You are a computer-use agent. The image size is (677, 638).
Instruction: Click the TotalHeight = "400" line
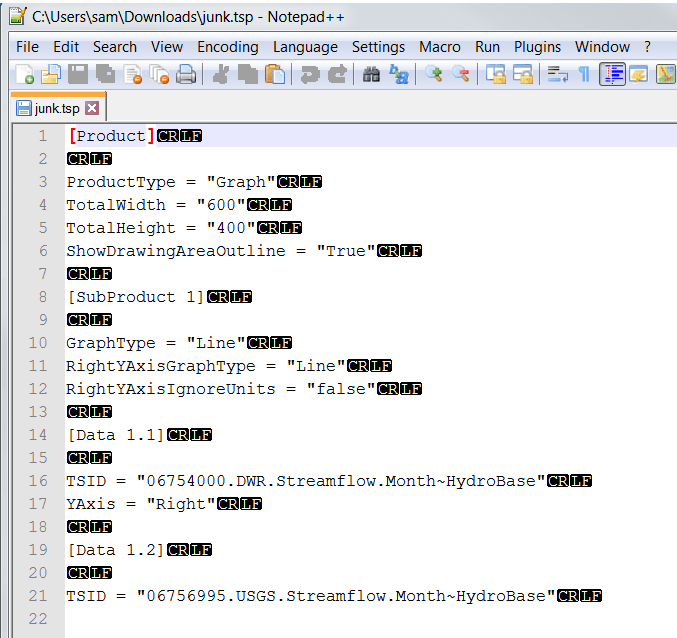(x=161, y=227)
